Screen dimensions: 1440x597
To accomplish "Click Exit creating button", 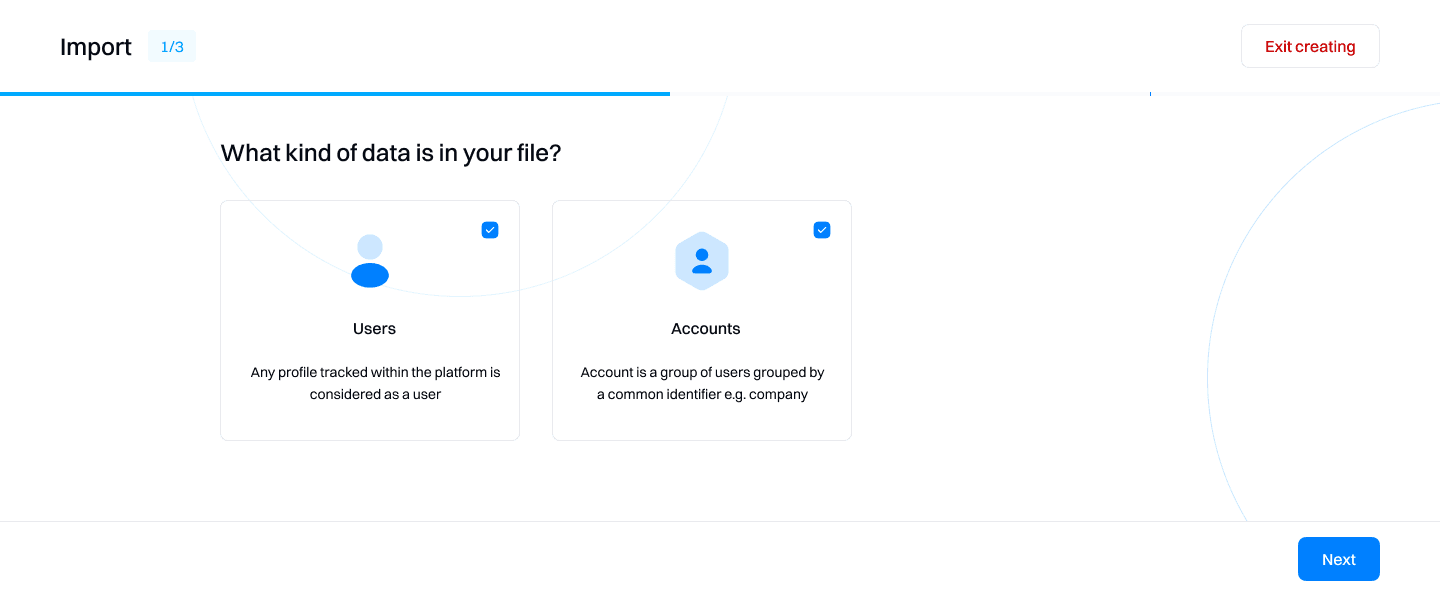I will point(1310,46).
